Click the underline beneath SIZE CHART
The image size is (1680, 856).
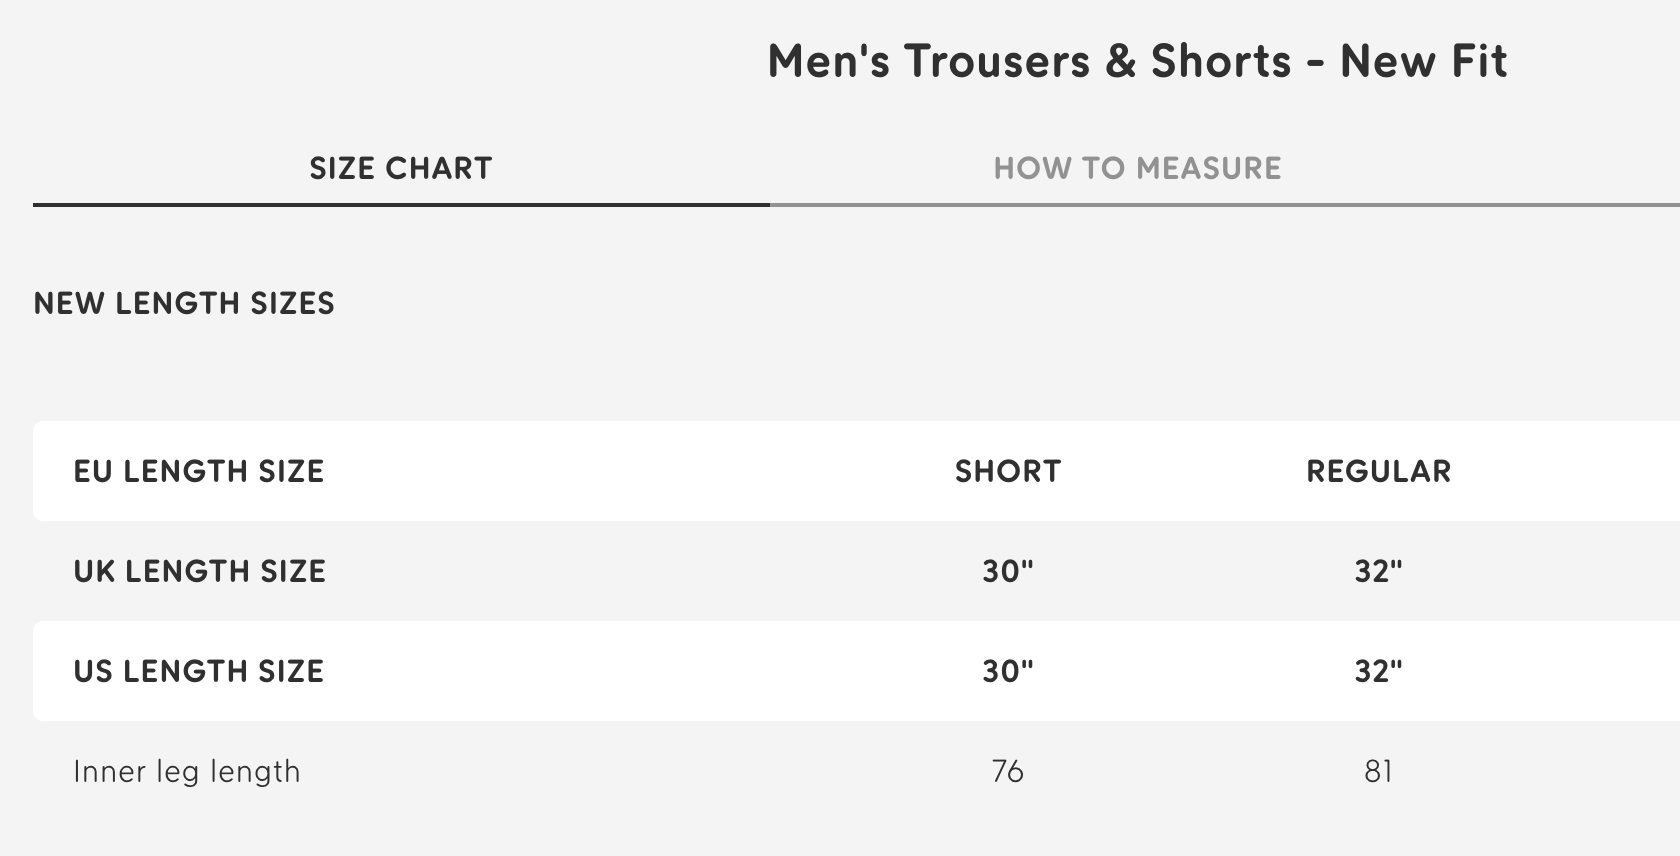(400, 205)
